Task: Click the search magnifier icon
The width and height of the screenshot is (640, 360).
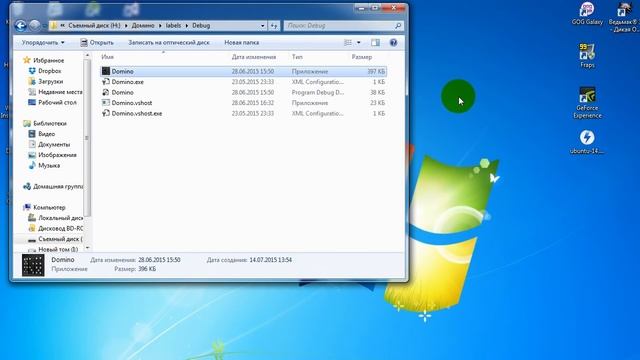Action: (x=398, y=26)
